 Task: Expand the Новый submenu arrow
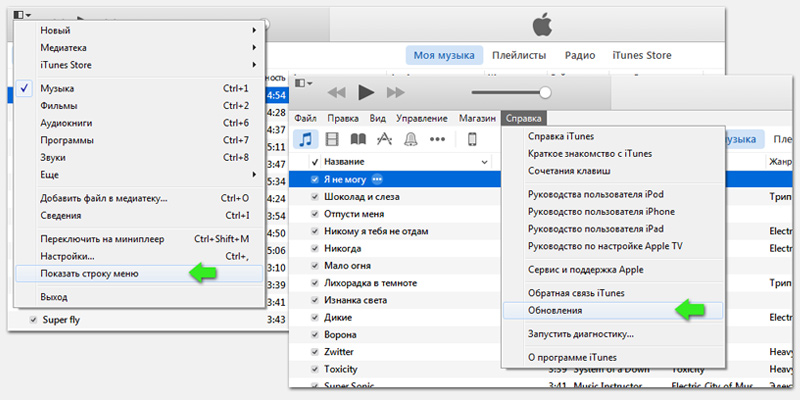tap(254, 31)
